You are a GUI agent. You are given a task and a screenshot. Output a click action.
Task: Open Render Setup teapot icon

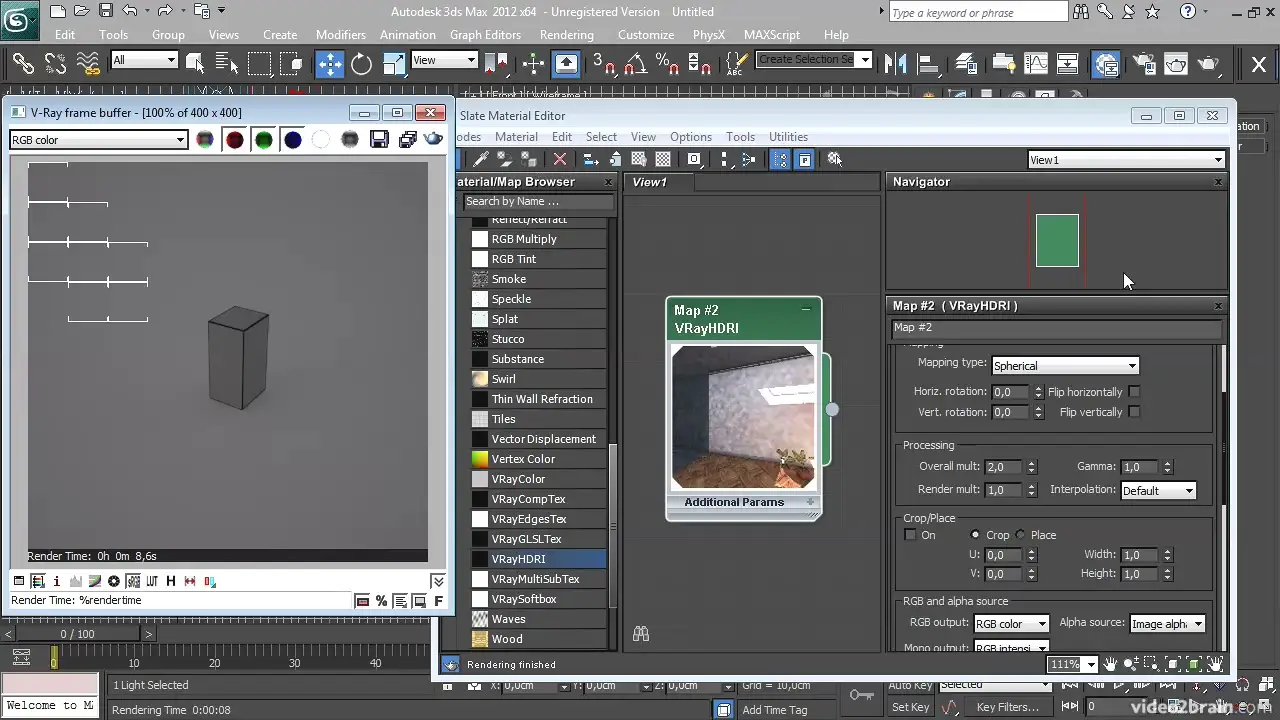tap(1143, 64)
